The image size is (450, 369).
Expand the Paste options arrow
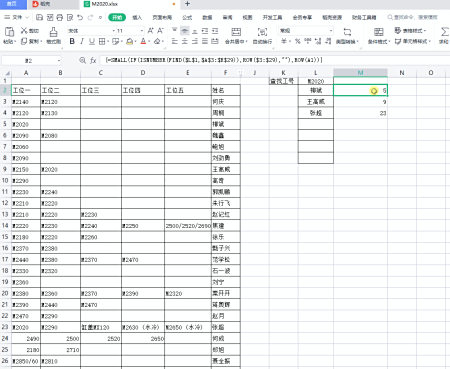15,42
